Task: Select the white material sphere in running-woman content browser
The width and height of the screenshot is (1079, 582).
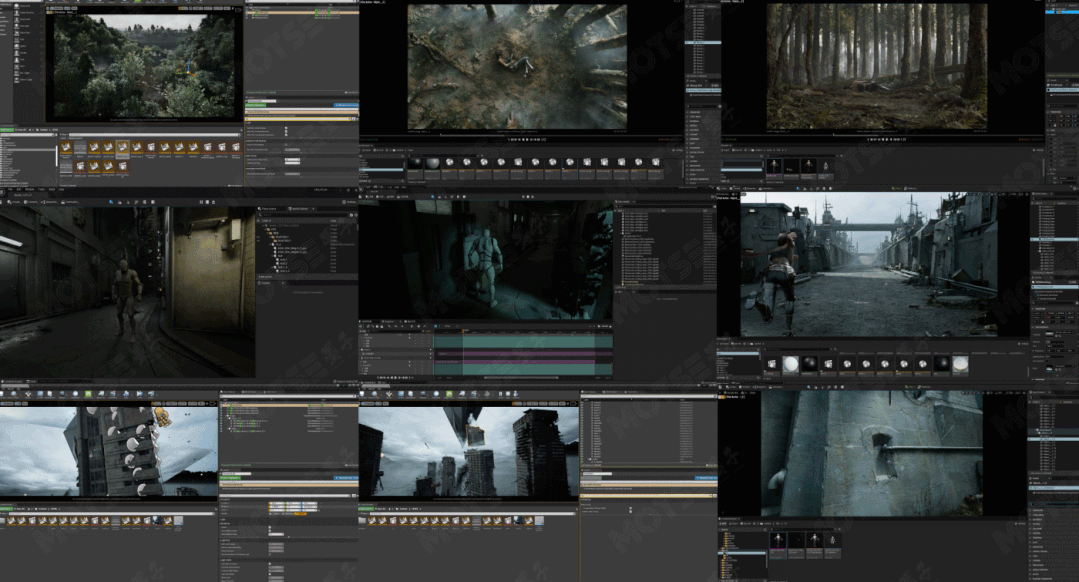Action: point(790,365)
